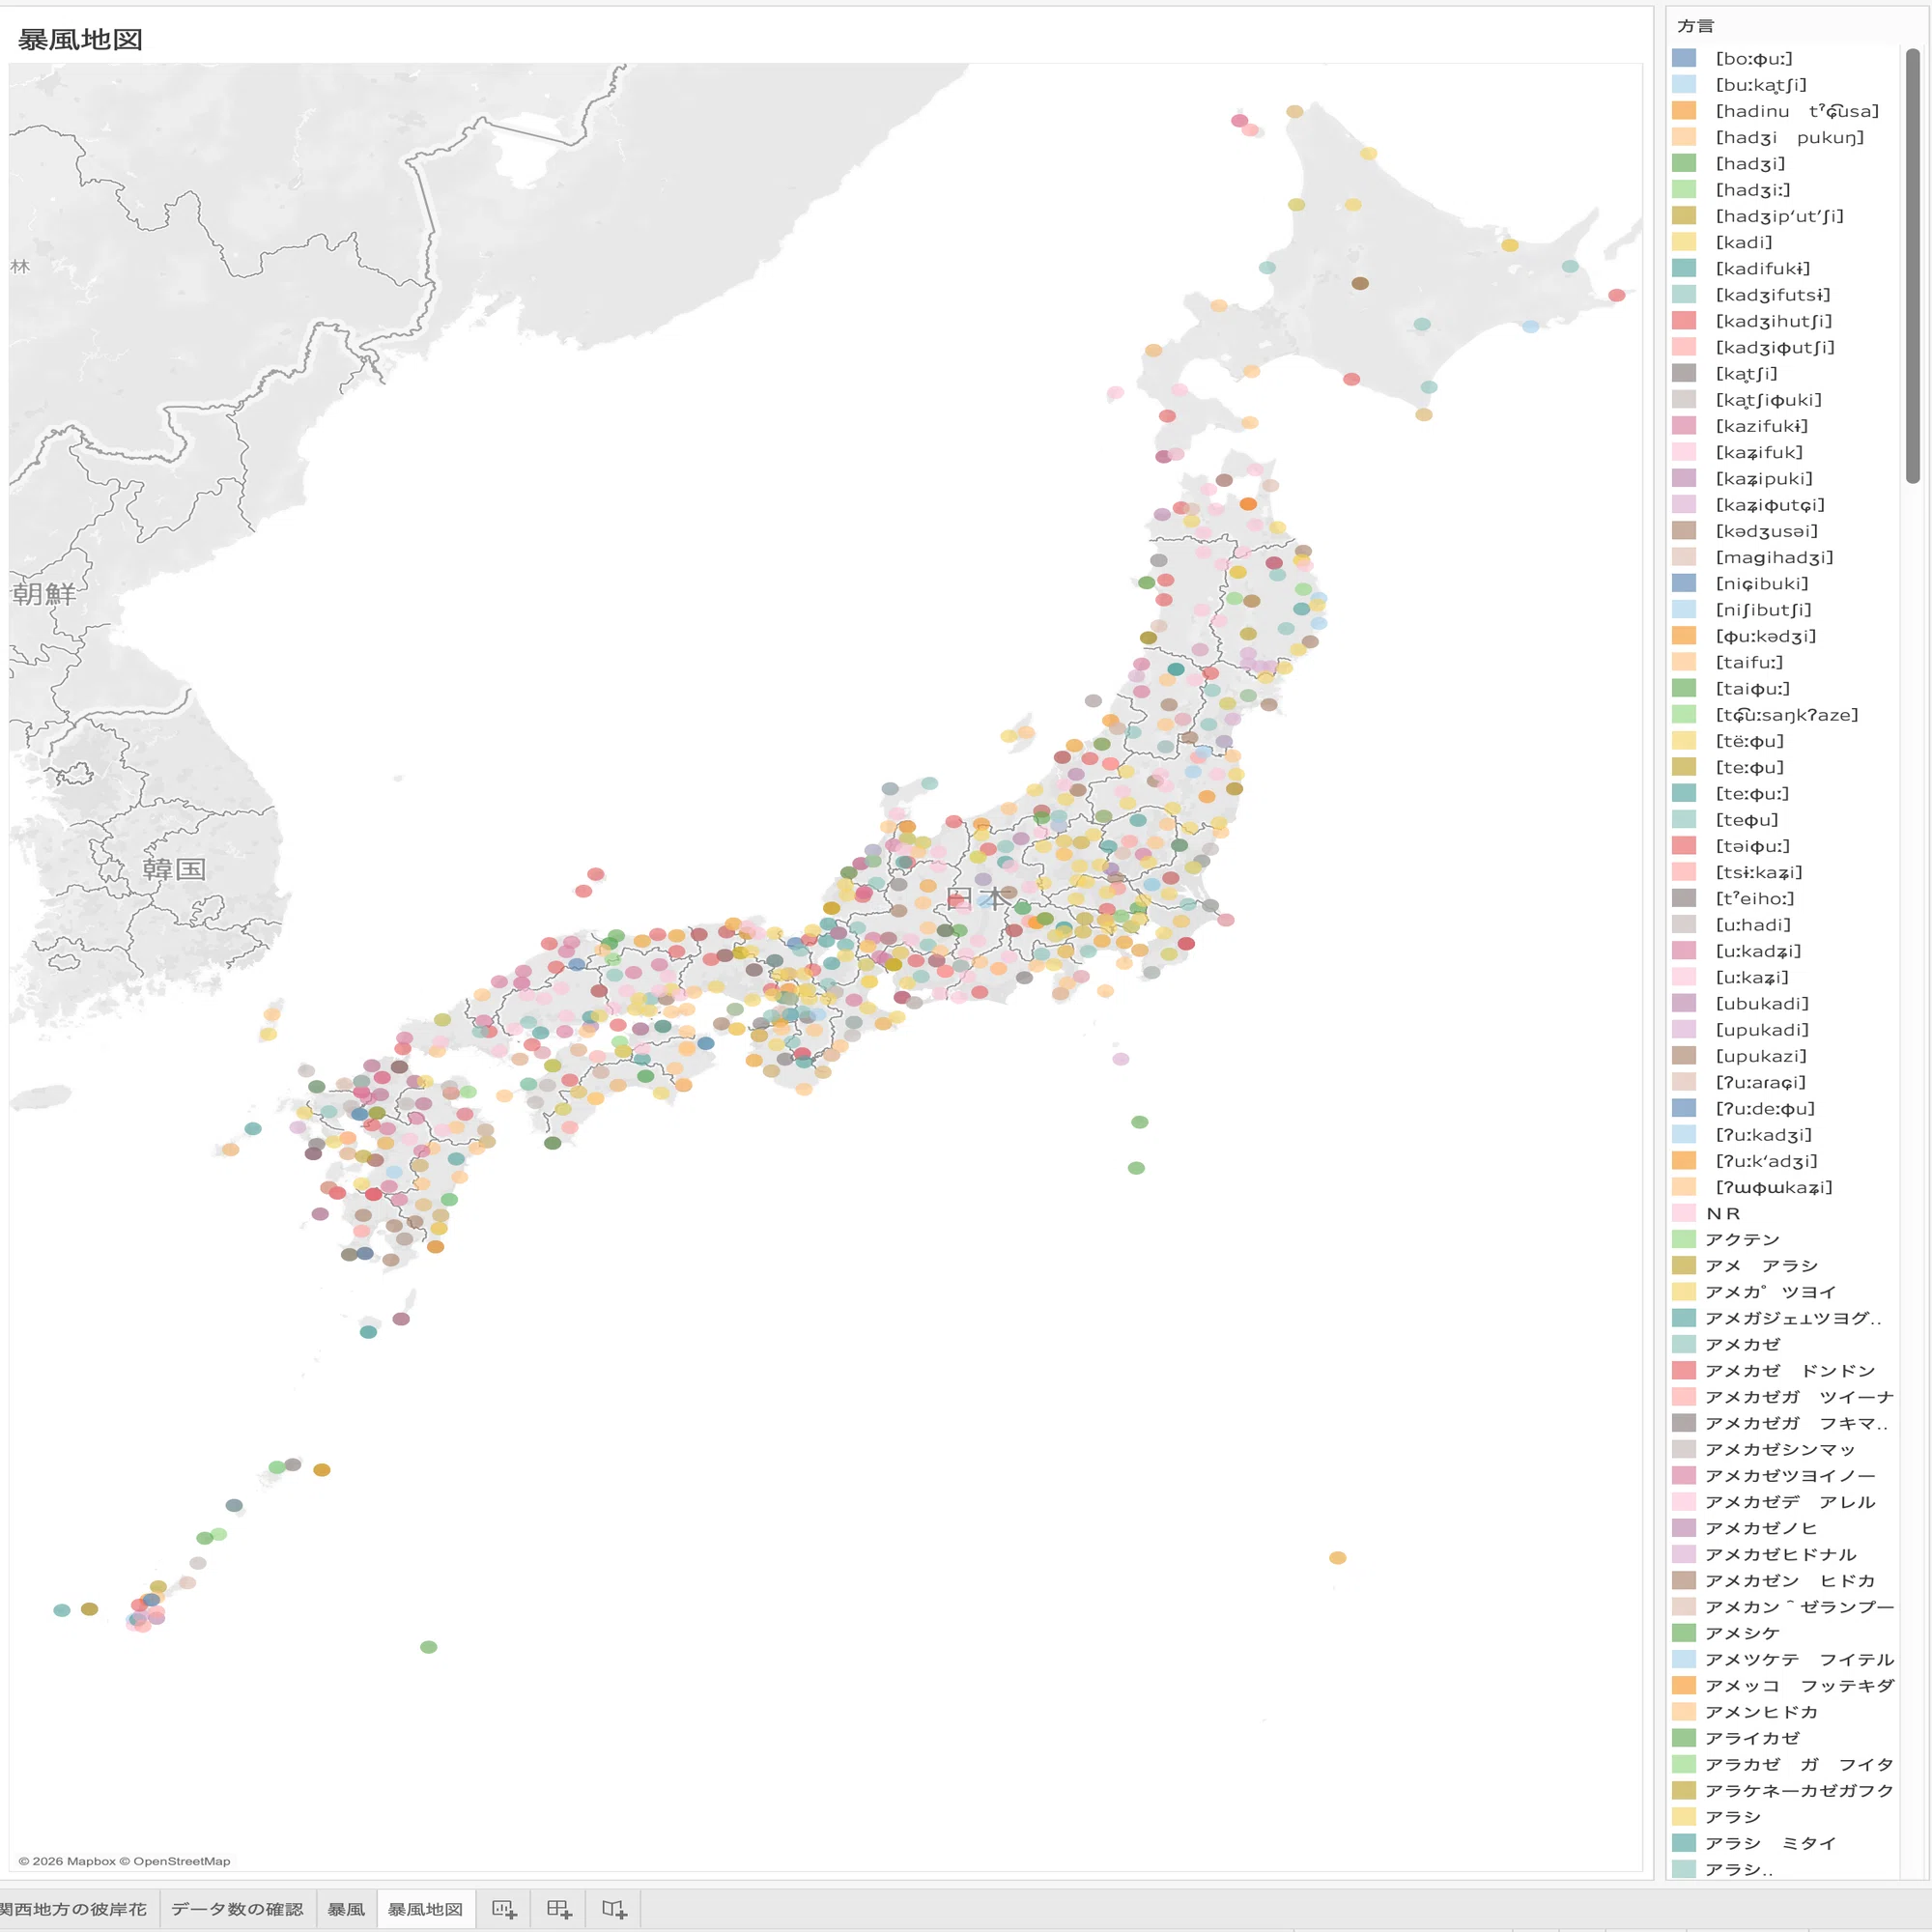Select the アメカゼノヒ legend label
The image size is (1932, 1932).
tap(1761, 1528)
